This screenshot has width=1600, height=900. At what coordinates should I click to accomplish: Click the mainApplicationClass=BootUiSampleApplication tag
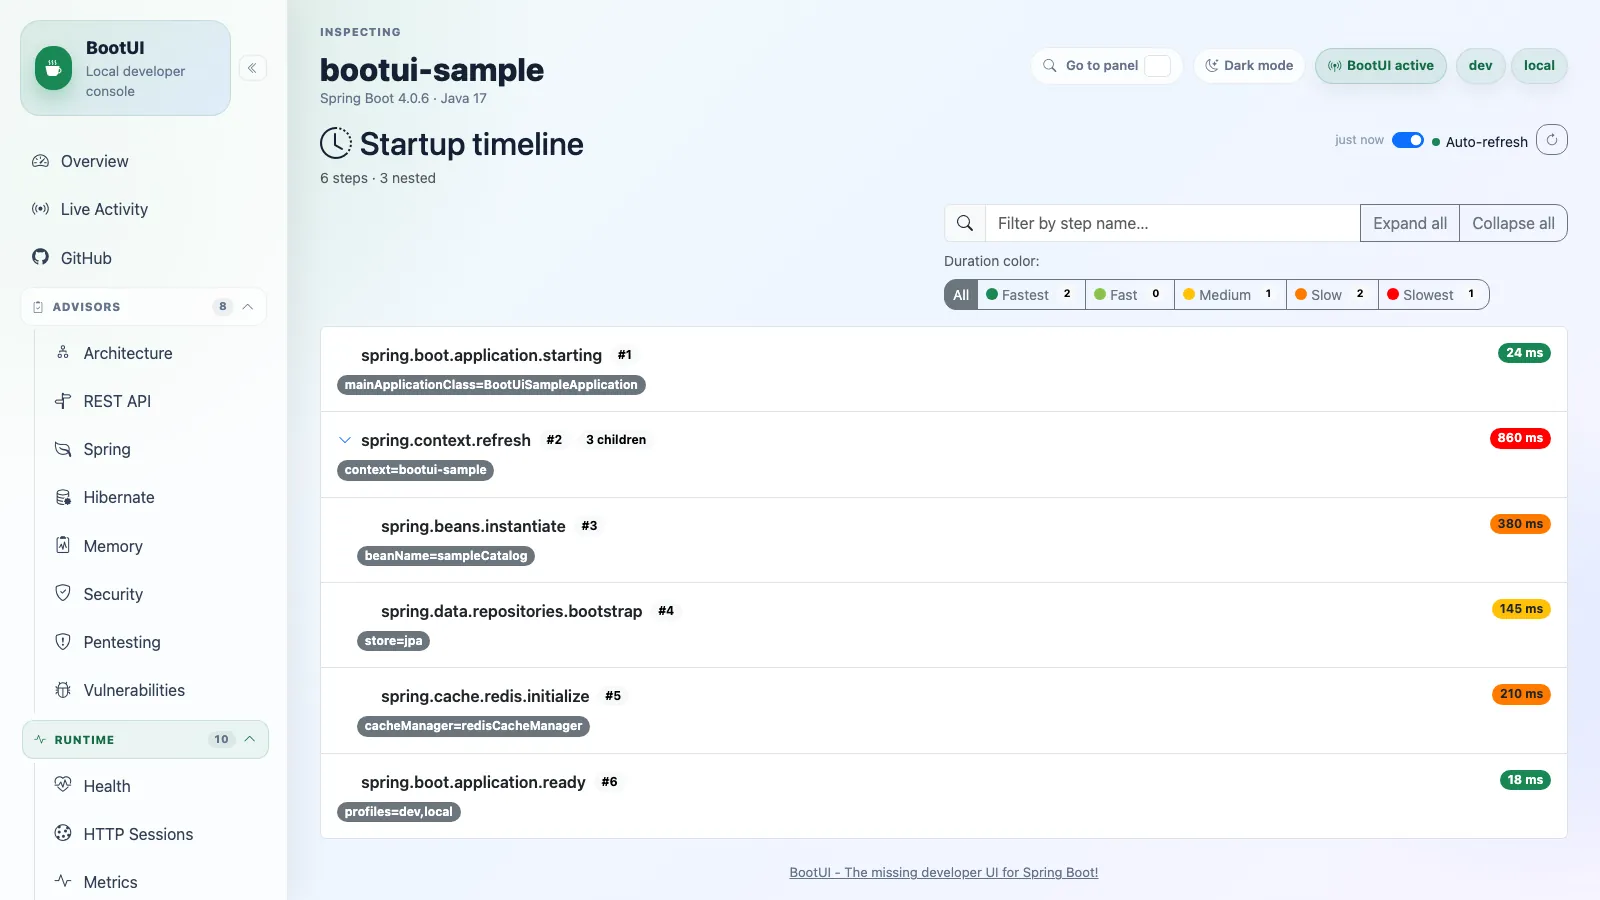pyautogui.click(x=491, y=385)
